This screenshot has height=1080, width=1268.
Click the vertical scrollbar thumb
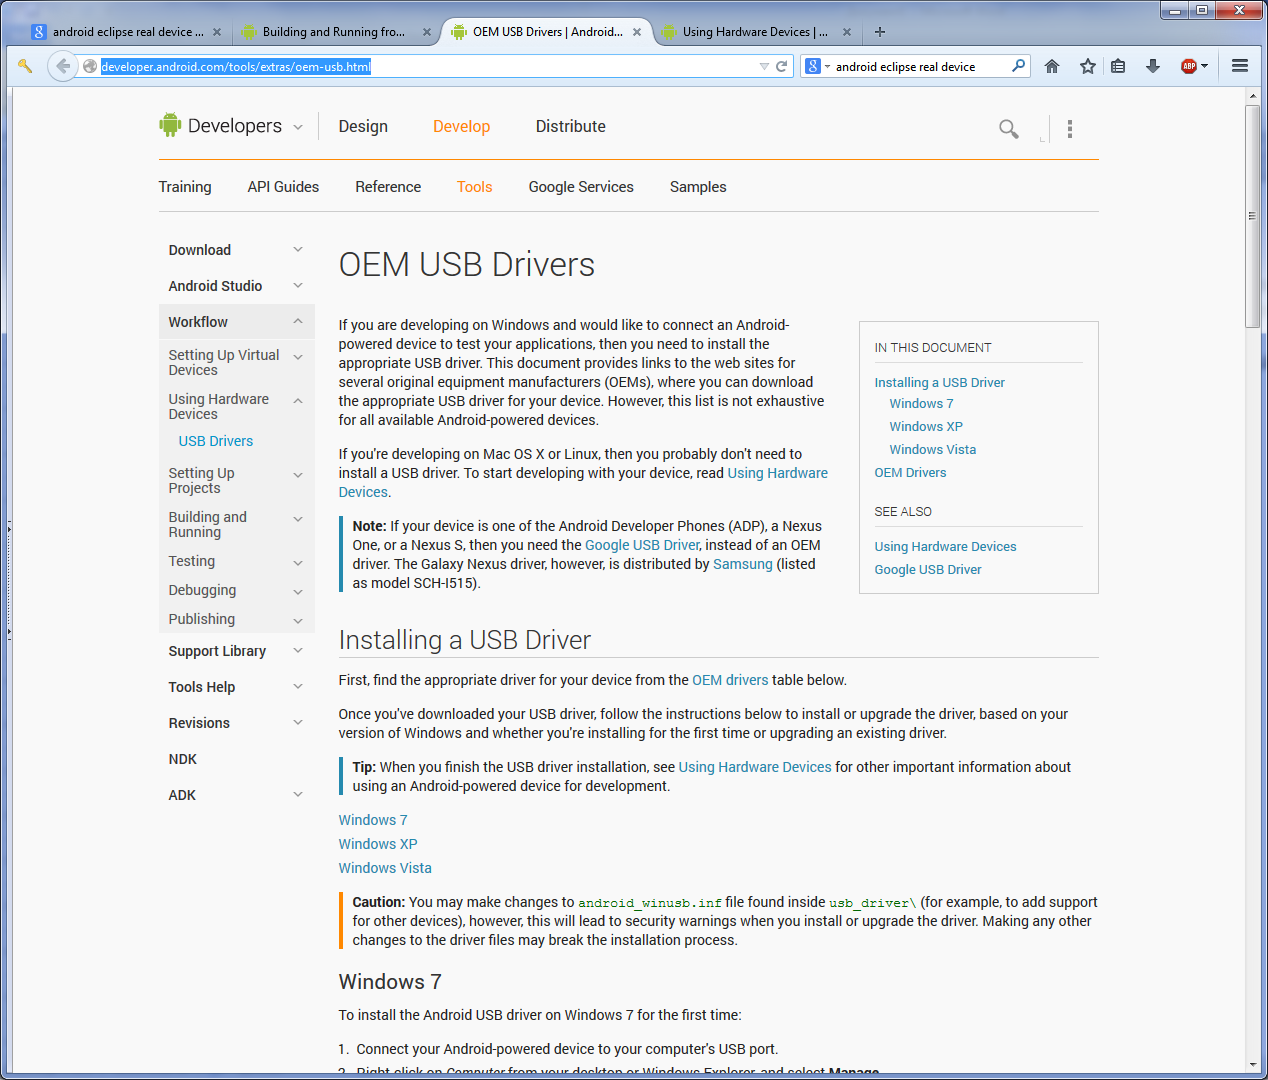tap(1252, 215)
